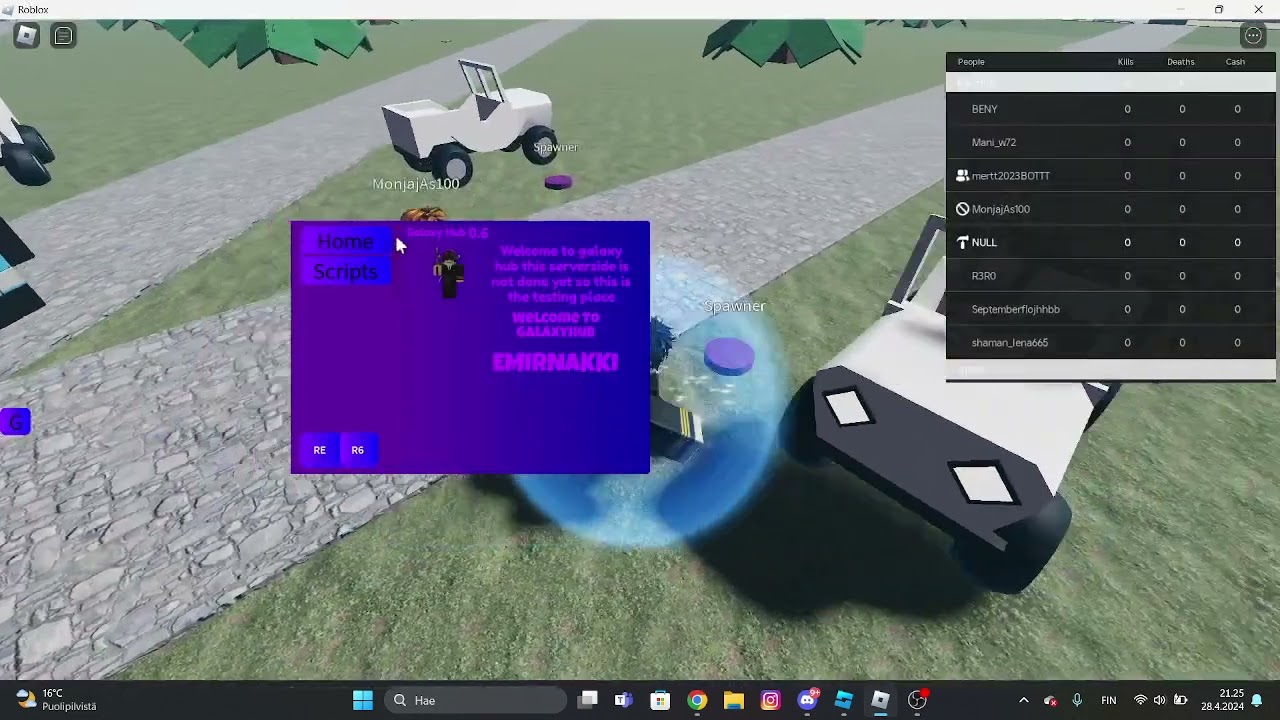Open Microsoft Teams from the taskbar

(624, 700)
